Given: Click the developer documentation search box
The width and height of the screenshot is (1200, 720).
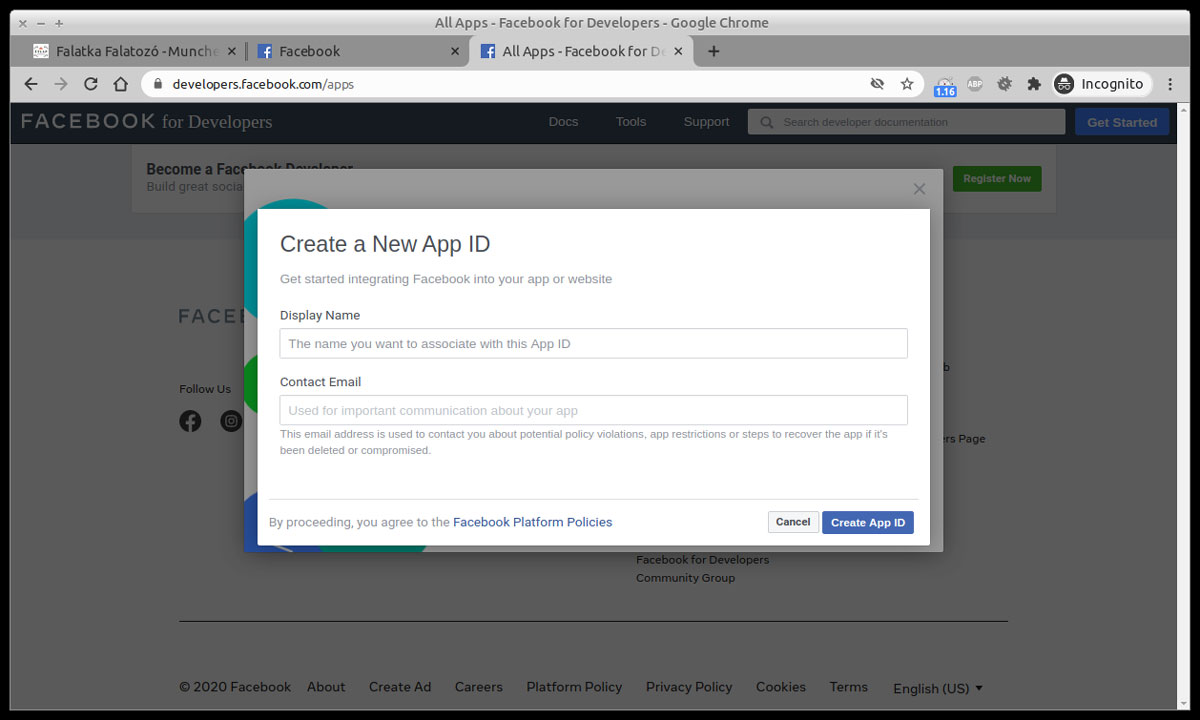Looking at the screenshot, I should (x=910, y=122).
